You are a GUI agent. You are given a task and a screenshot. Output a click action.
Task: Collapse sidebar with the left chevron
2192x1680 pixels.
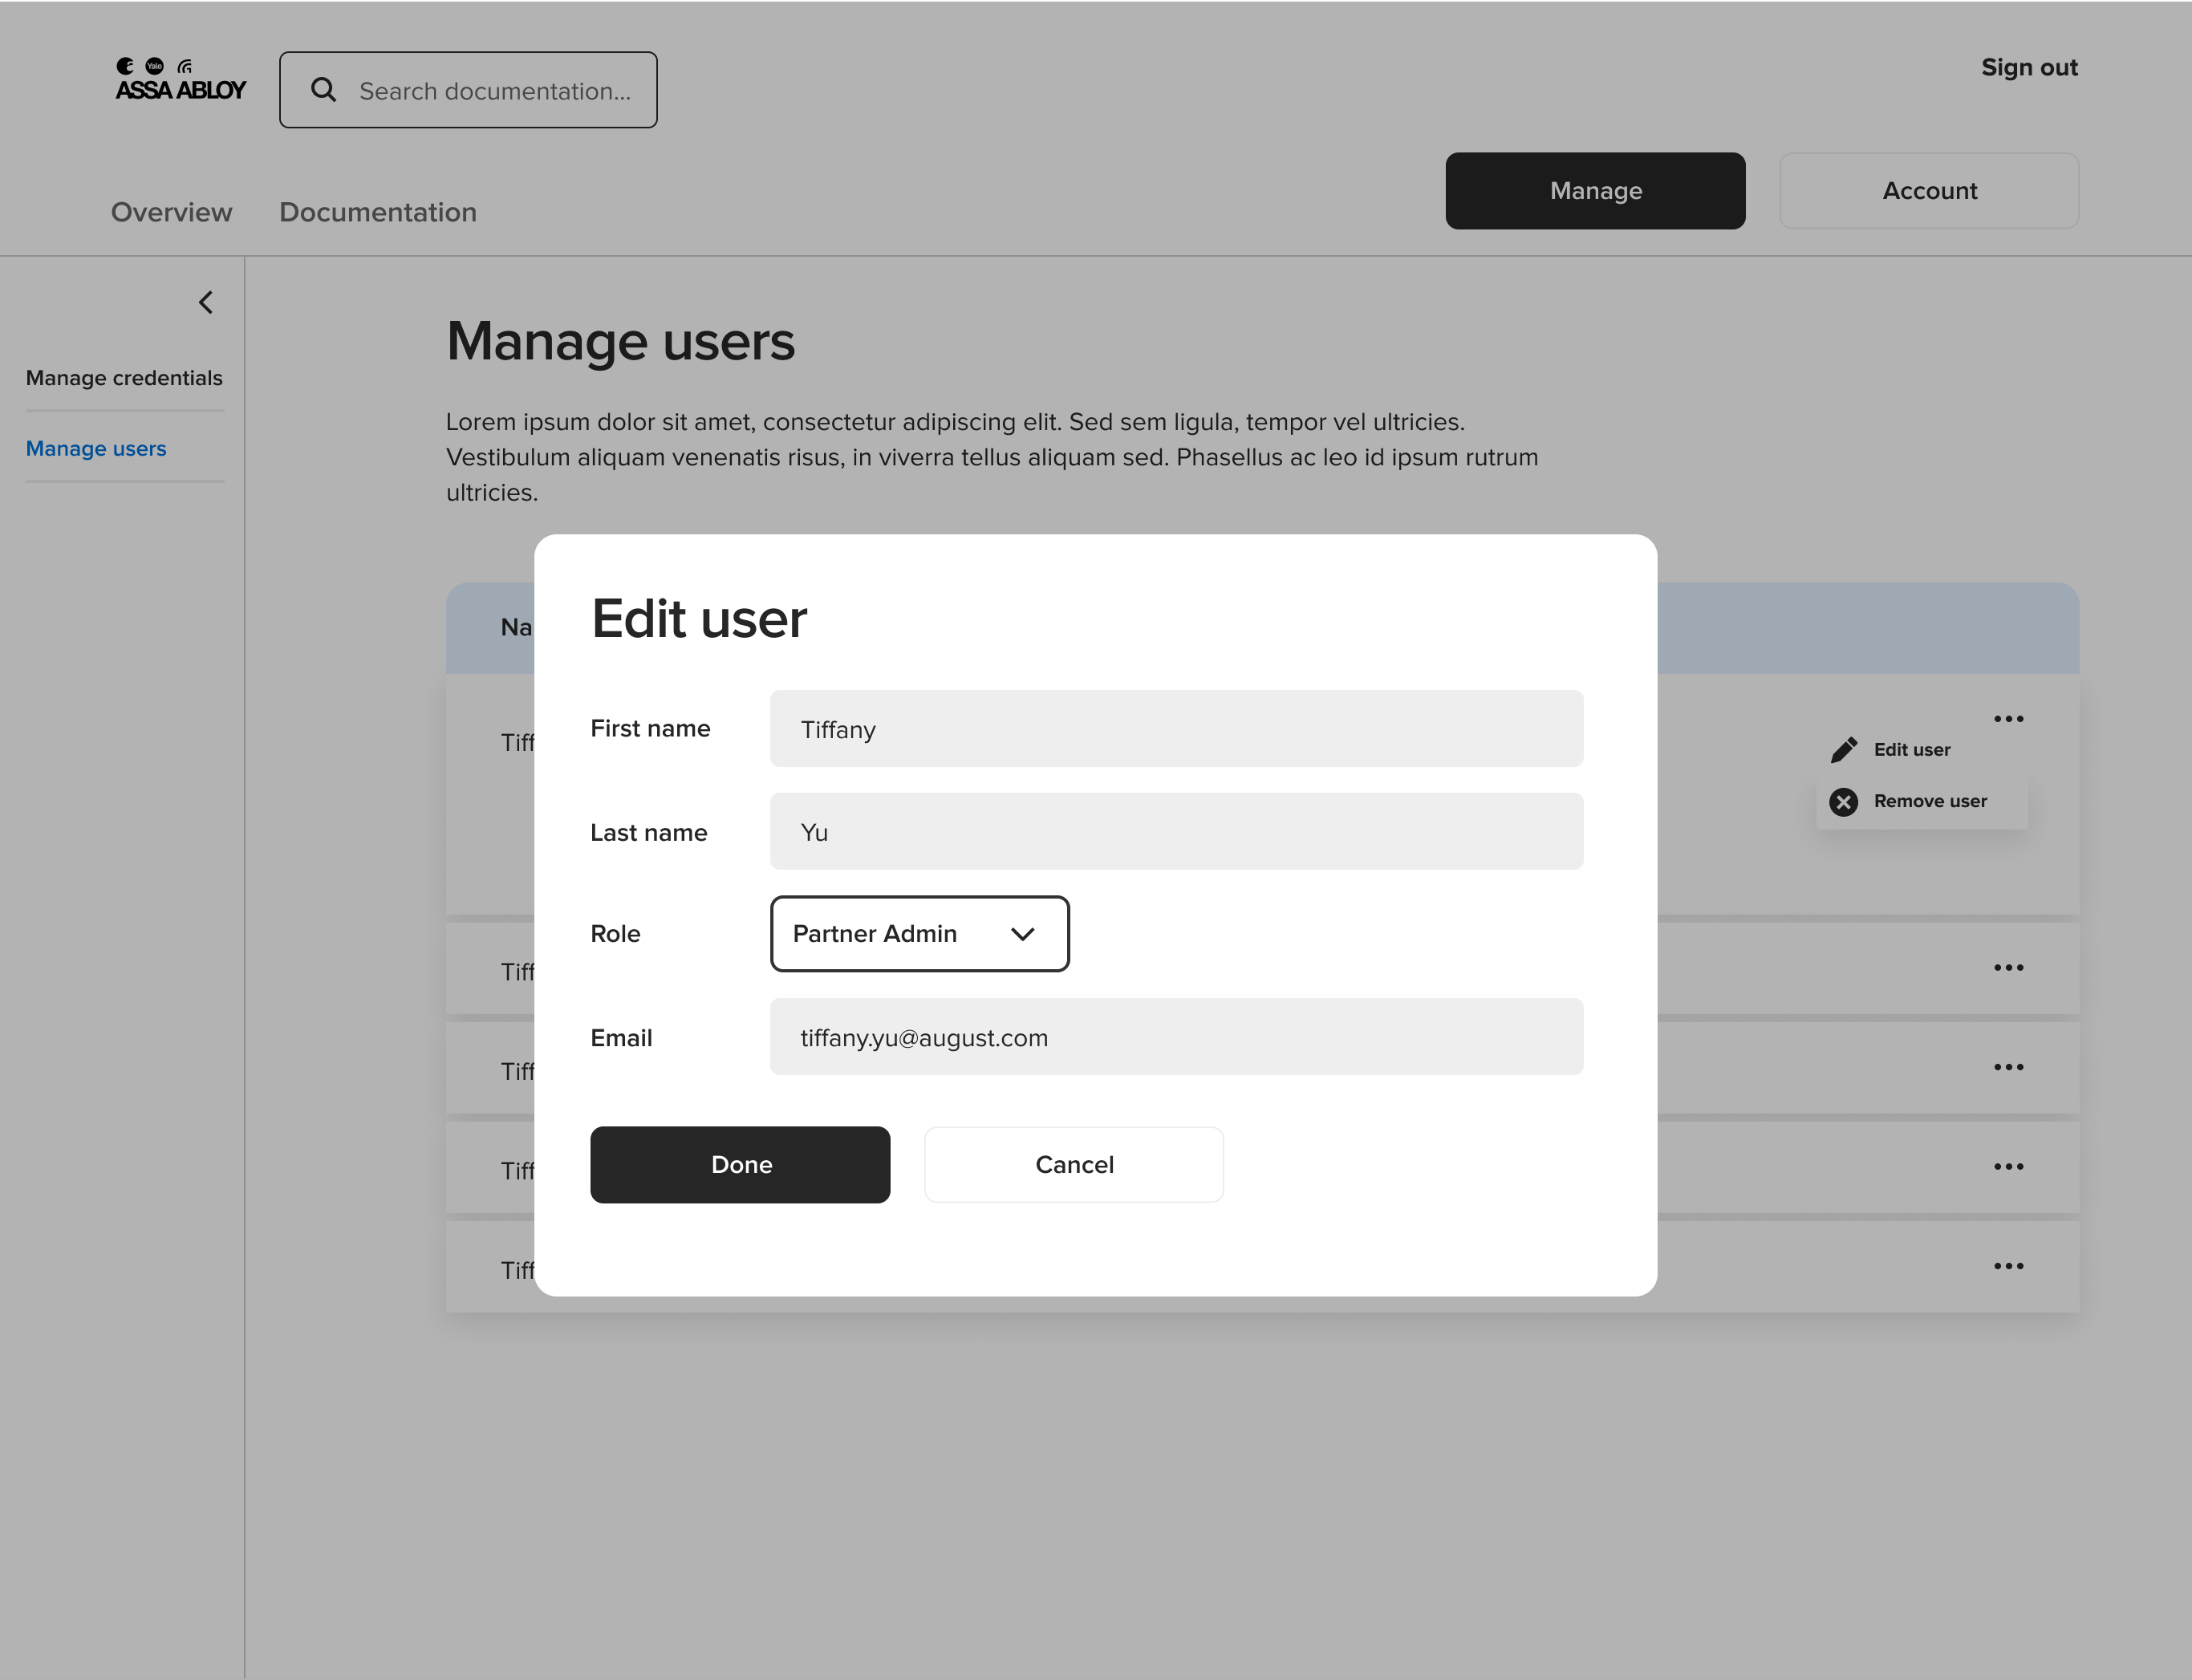[x=206, y=302]
